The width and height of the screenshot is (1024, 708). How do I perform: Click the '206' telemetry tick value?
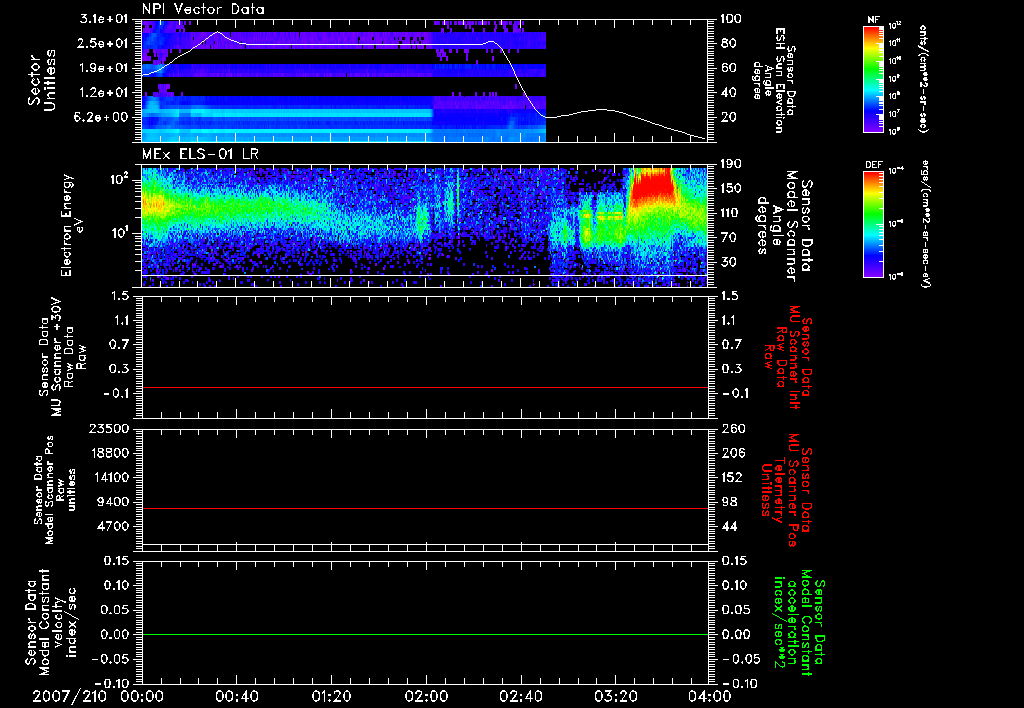(x=731, y=453)
